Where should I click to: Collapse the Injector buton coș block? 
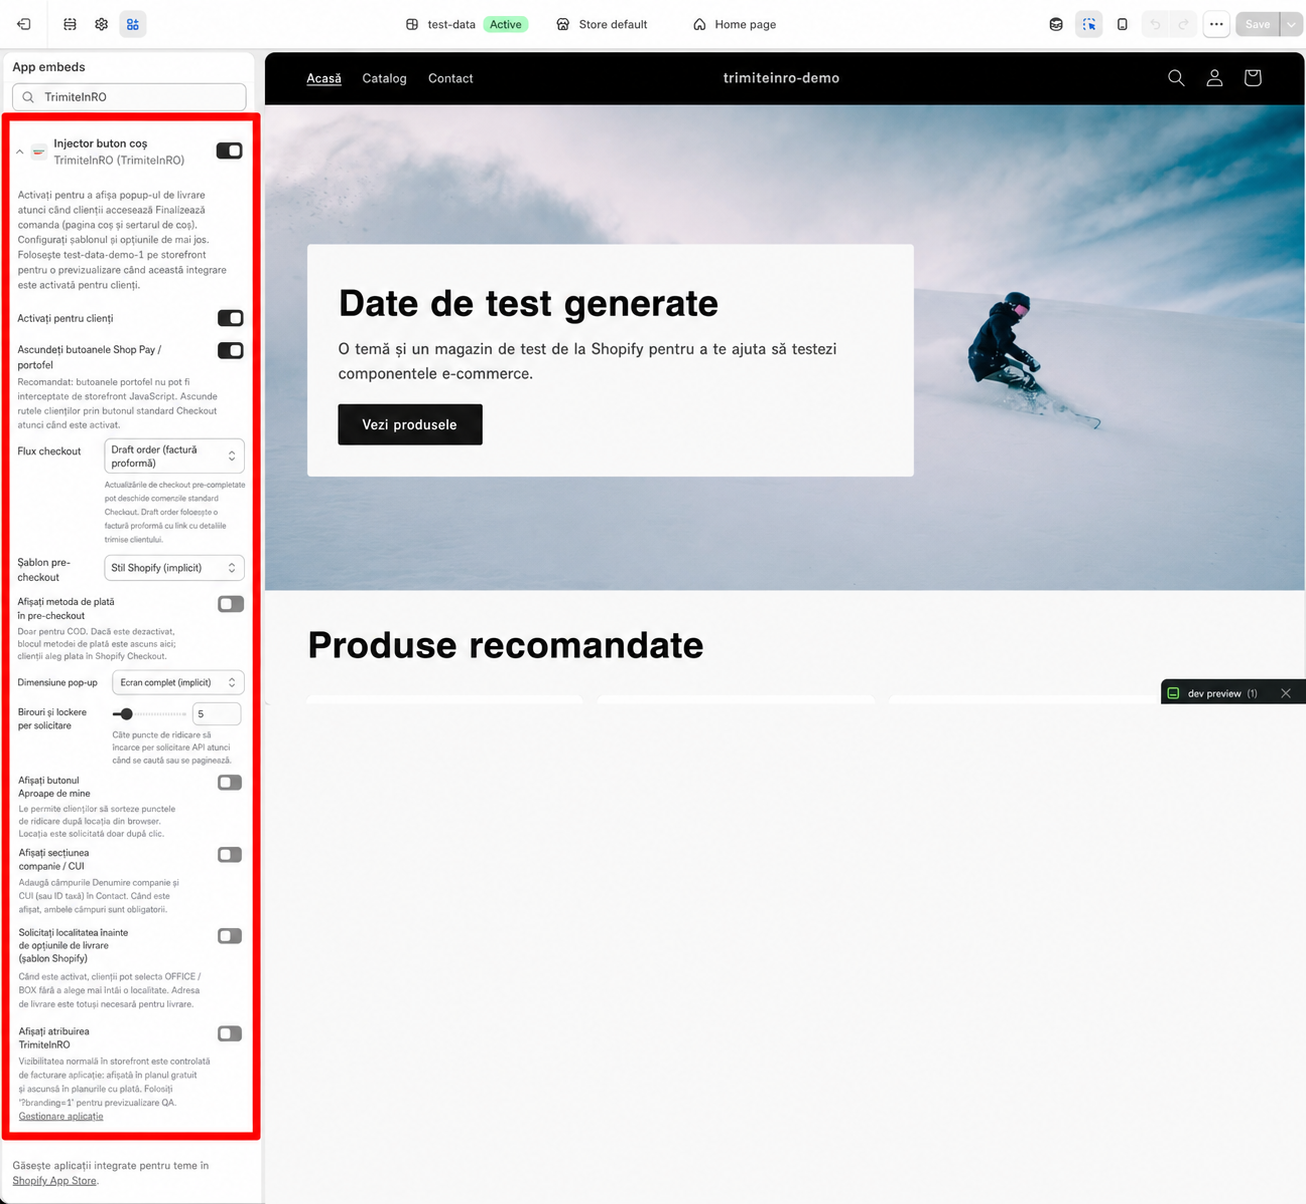coord(20,152)
